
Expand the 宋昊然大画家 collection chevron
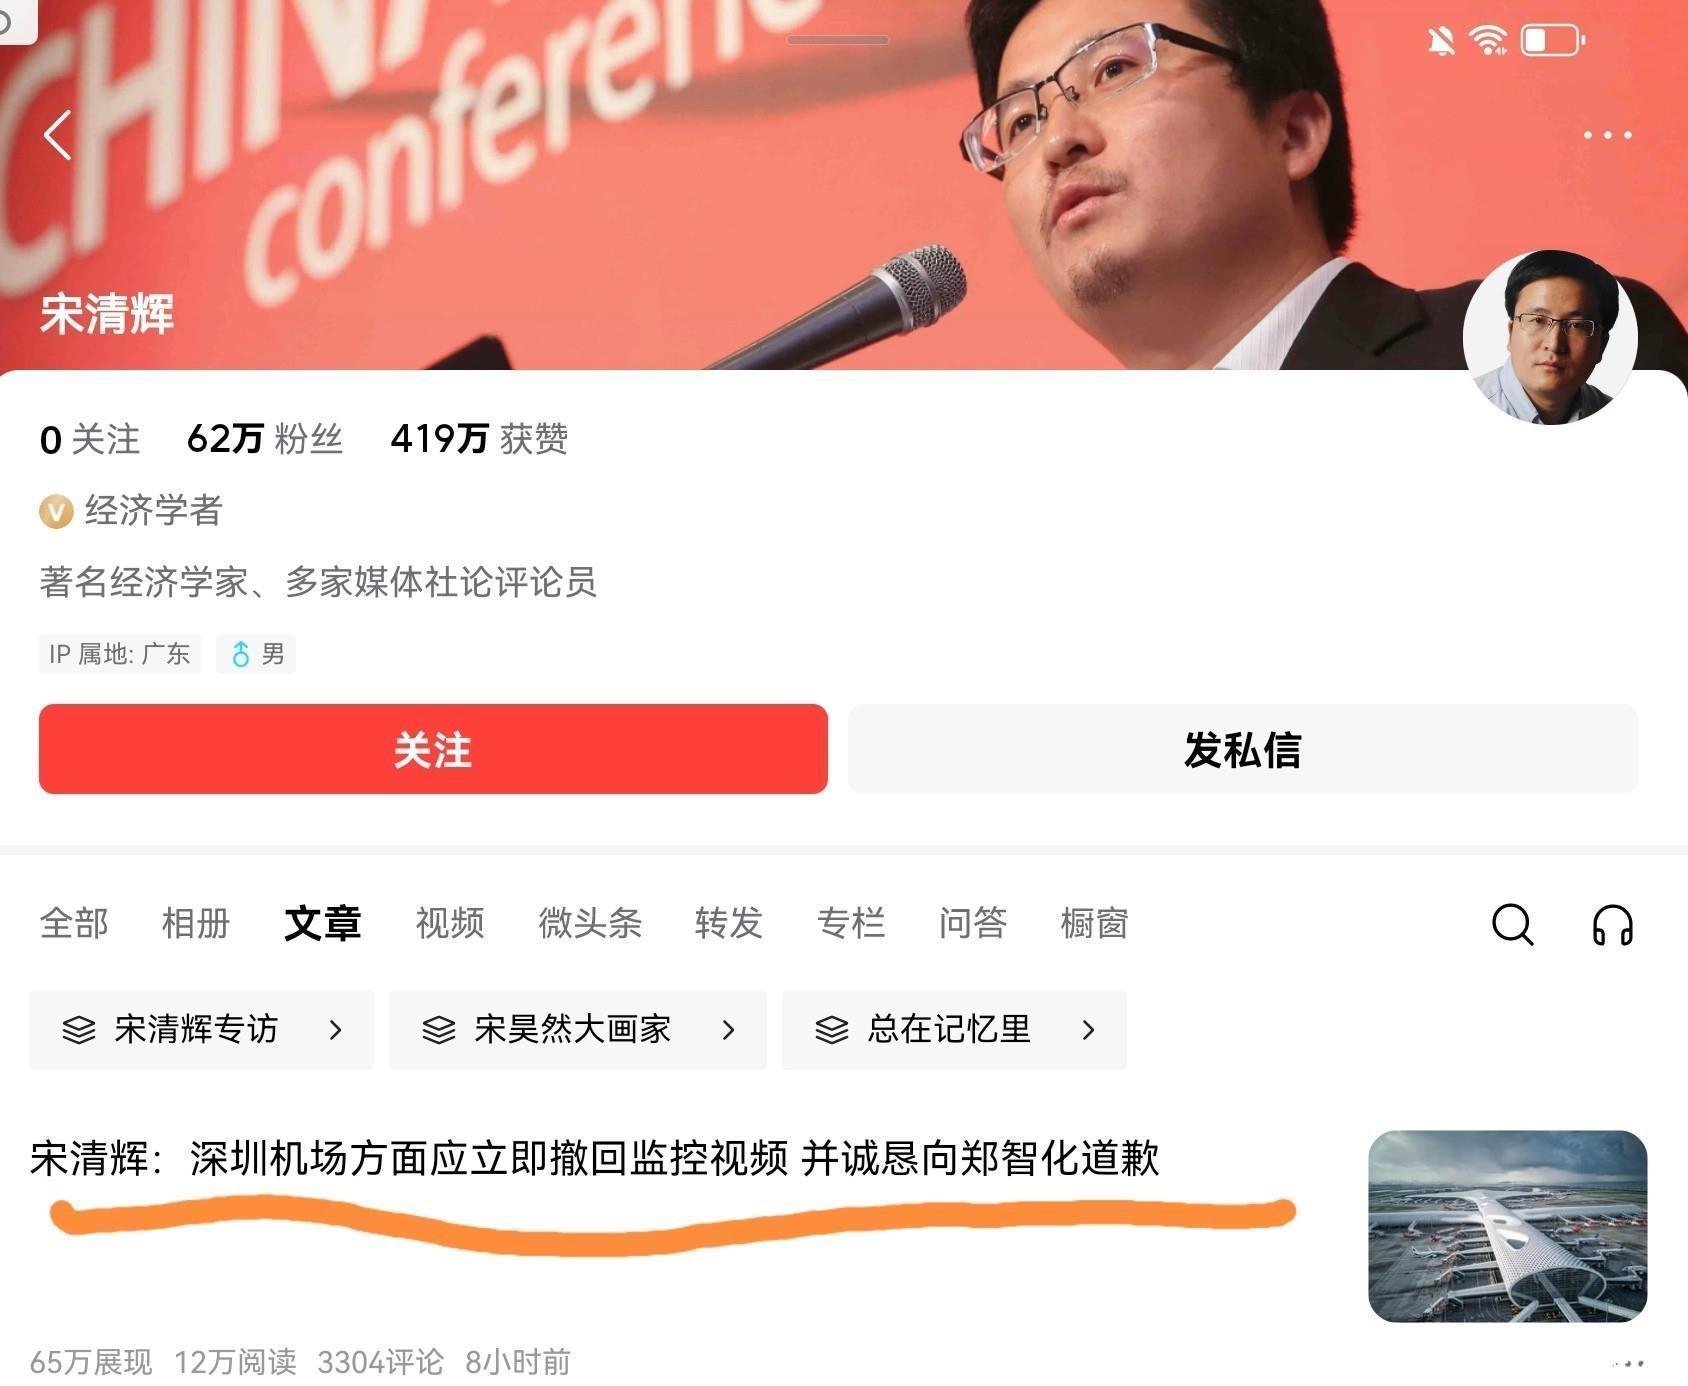(x=729, y=1029)
